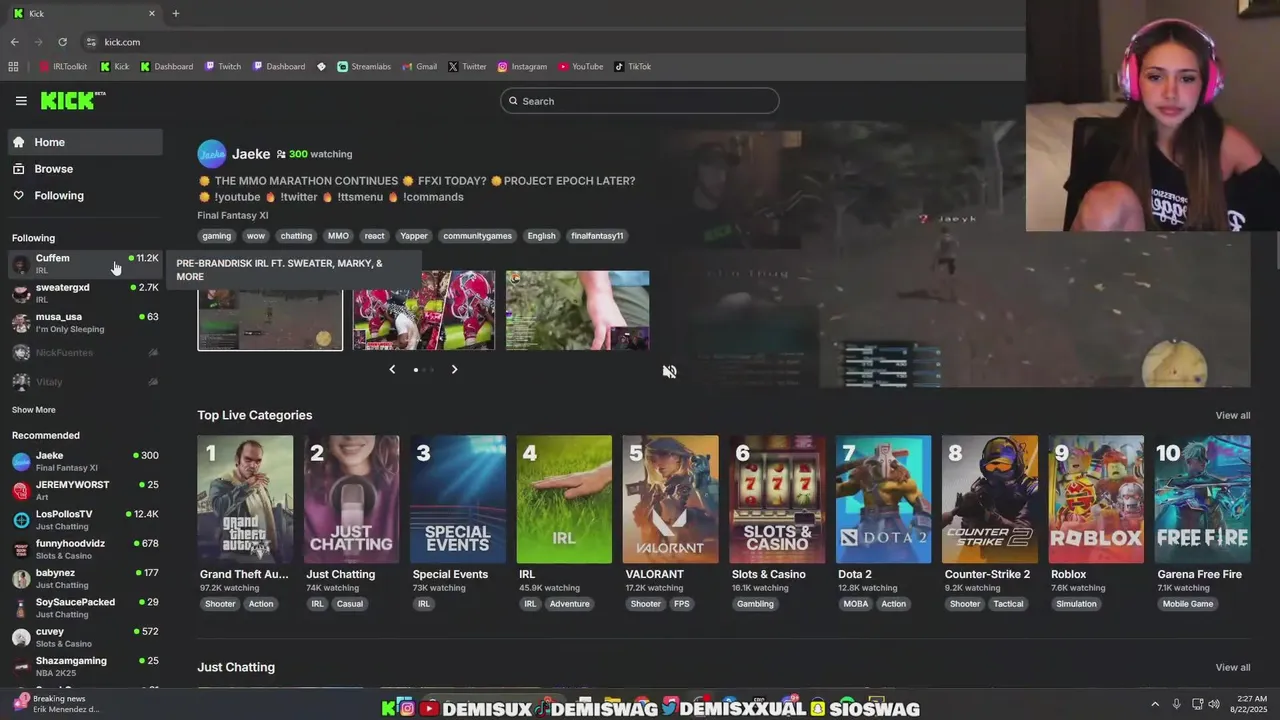This screenshot has height=720, width=1280.
Task: Select the "finalfantasy11" stream tag
Action: [x=597, y=236]
